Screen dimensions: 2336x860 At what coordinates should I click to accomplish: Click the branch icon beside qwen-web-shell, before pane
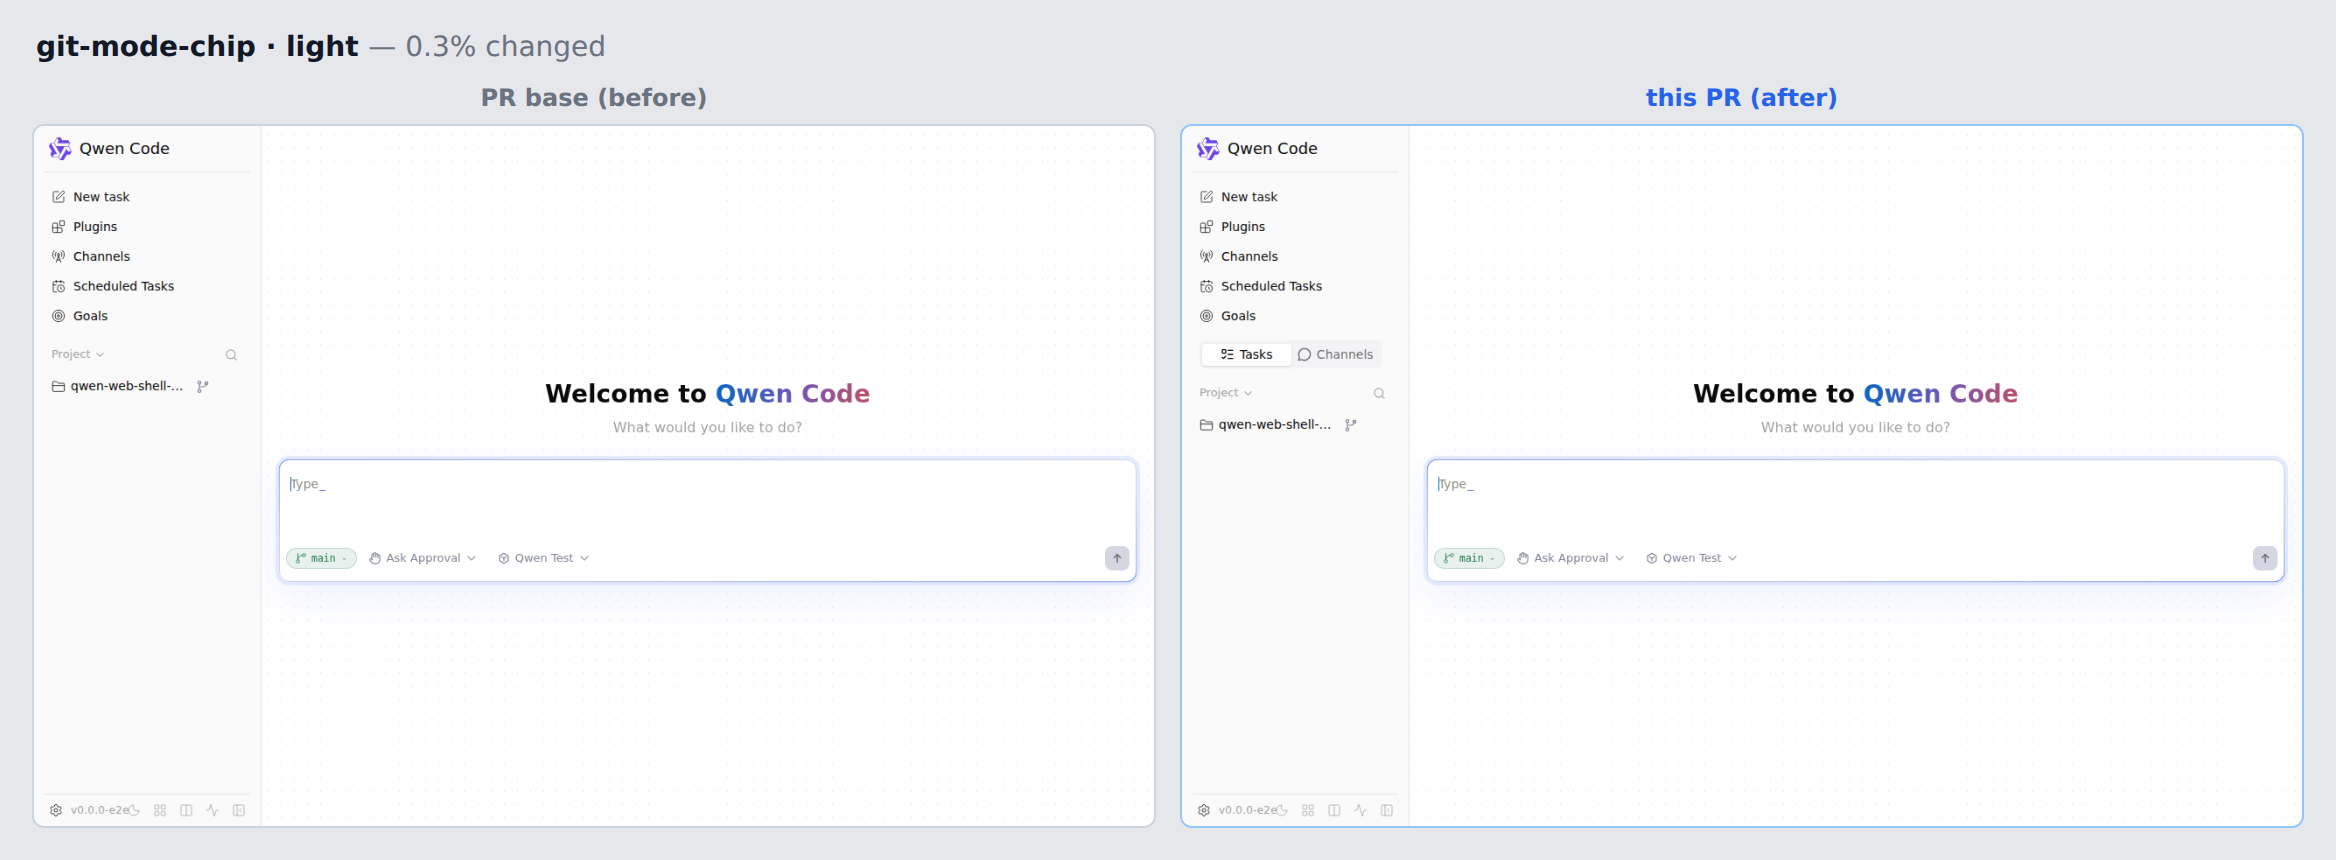[203, 387]
